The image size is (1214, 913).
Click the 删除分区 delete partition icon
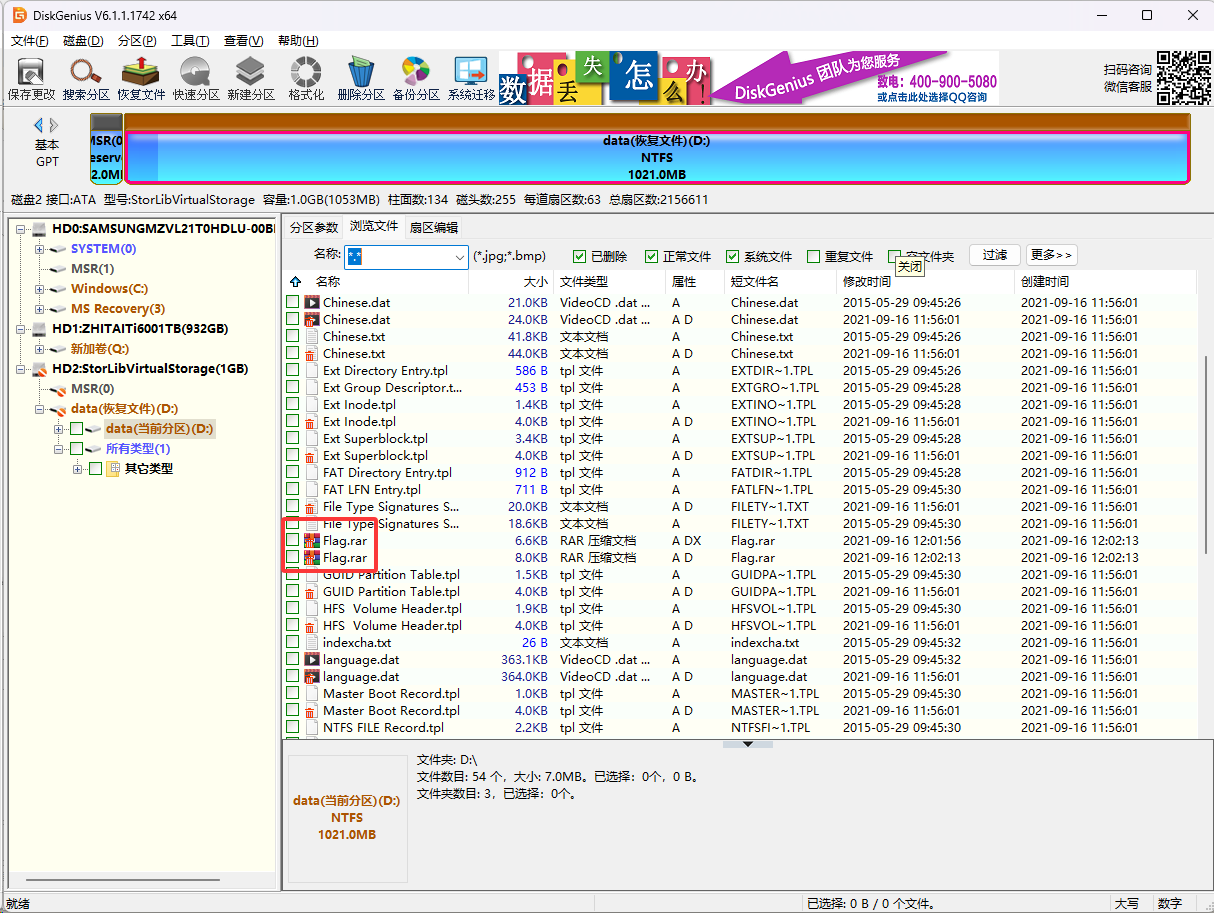(x=361, y=76)
